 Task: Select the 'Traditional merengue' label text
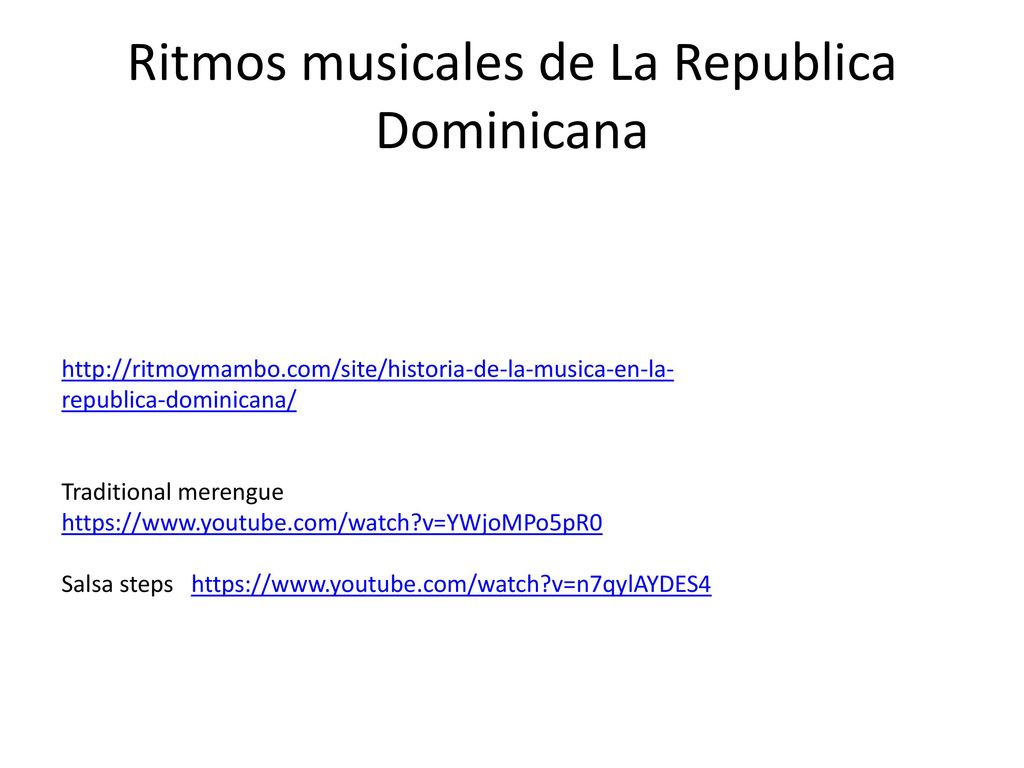(x=172, y=492)
